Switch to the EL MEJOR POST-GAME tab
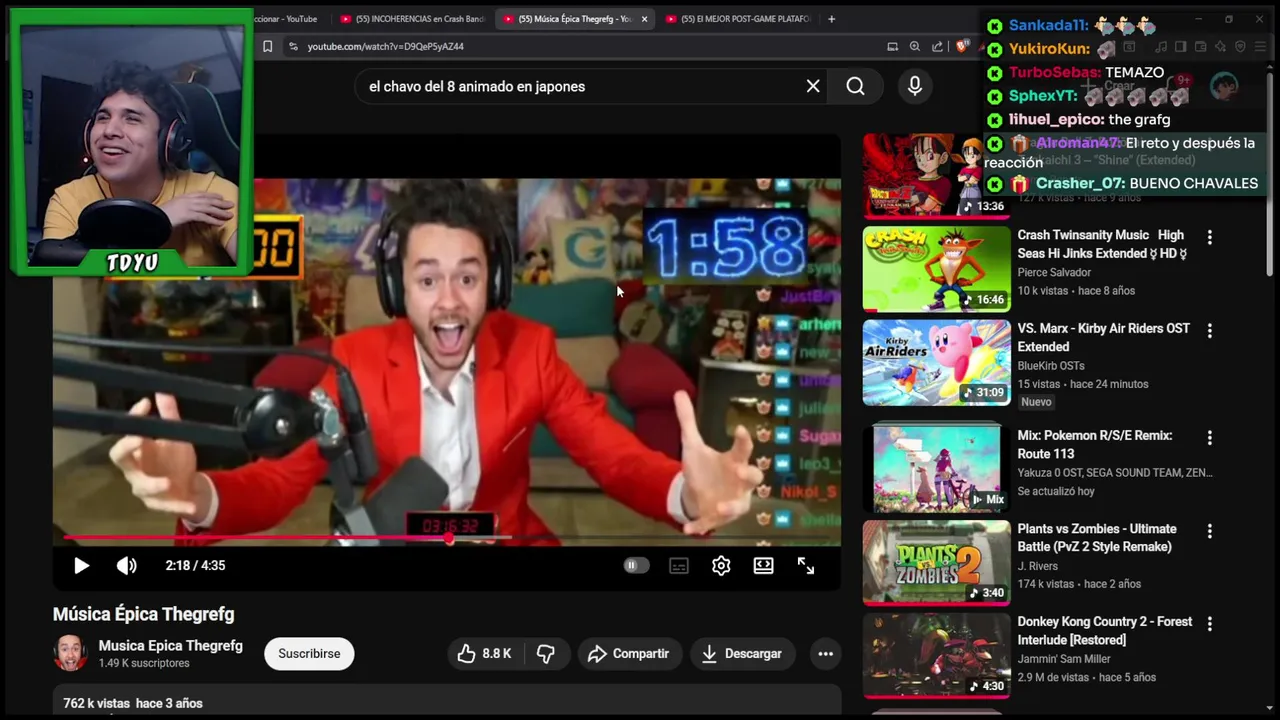This screenshot has width=1280, height=720. (738, 19)
